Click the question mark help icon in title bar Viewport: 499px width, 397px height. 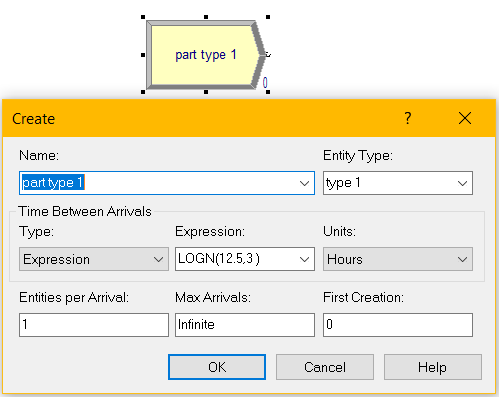click(408, 118)
